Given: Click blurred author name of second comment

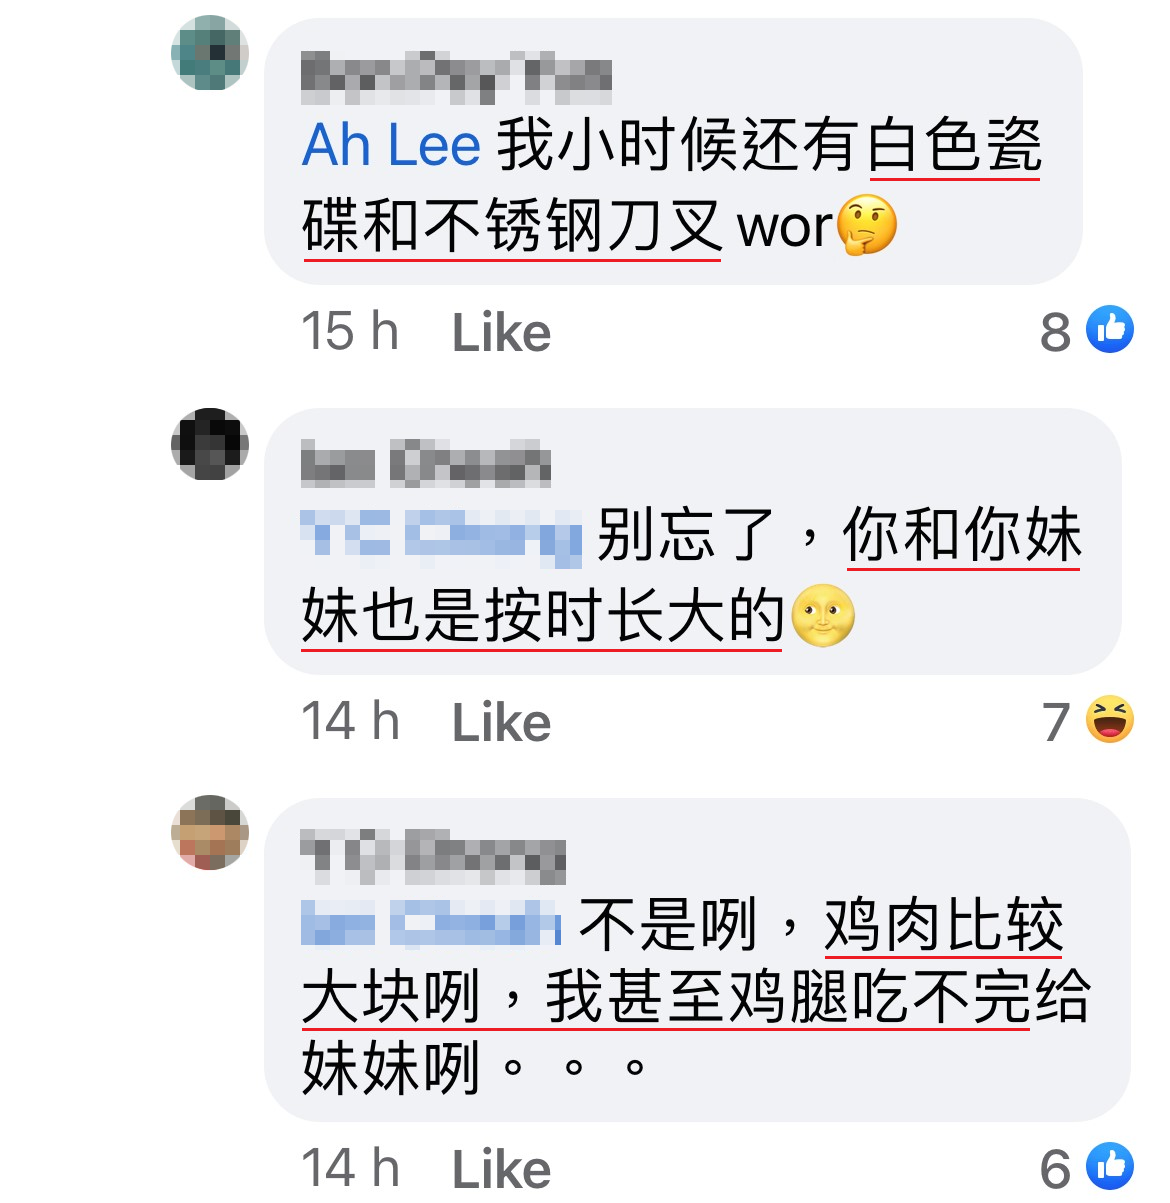Looking at the screenshot, I should pos(426,464).
